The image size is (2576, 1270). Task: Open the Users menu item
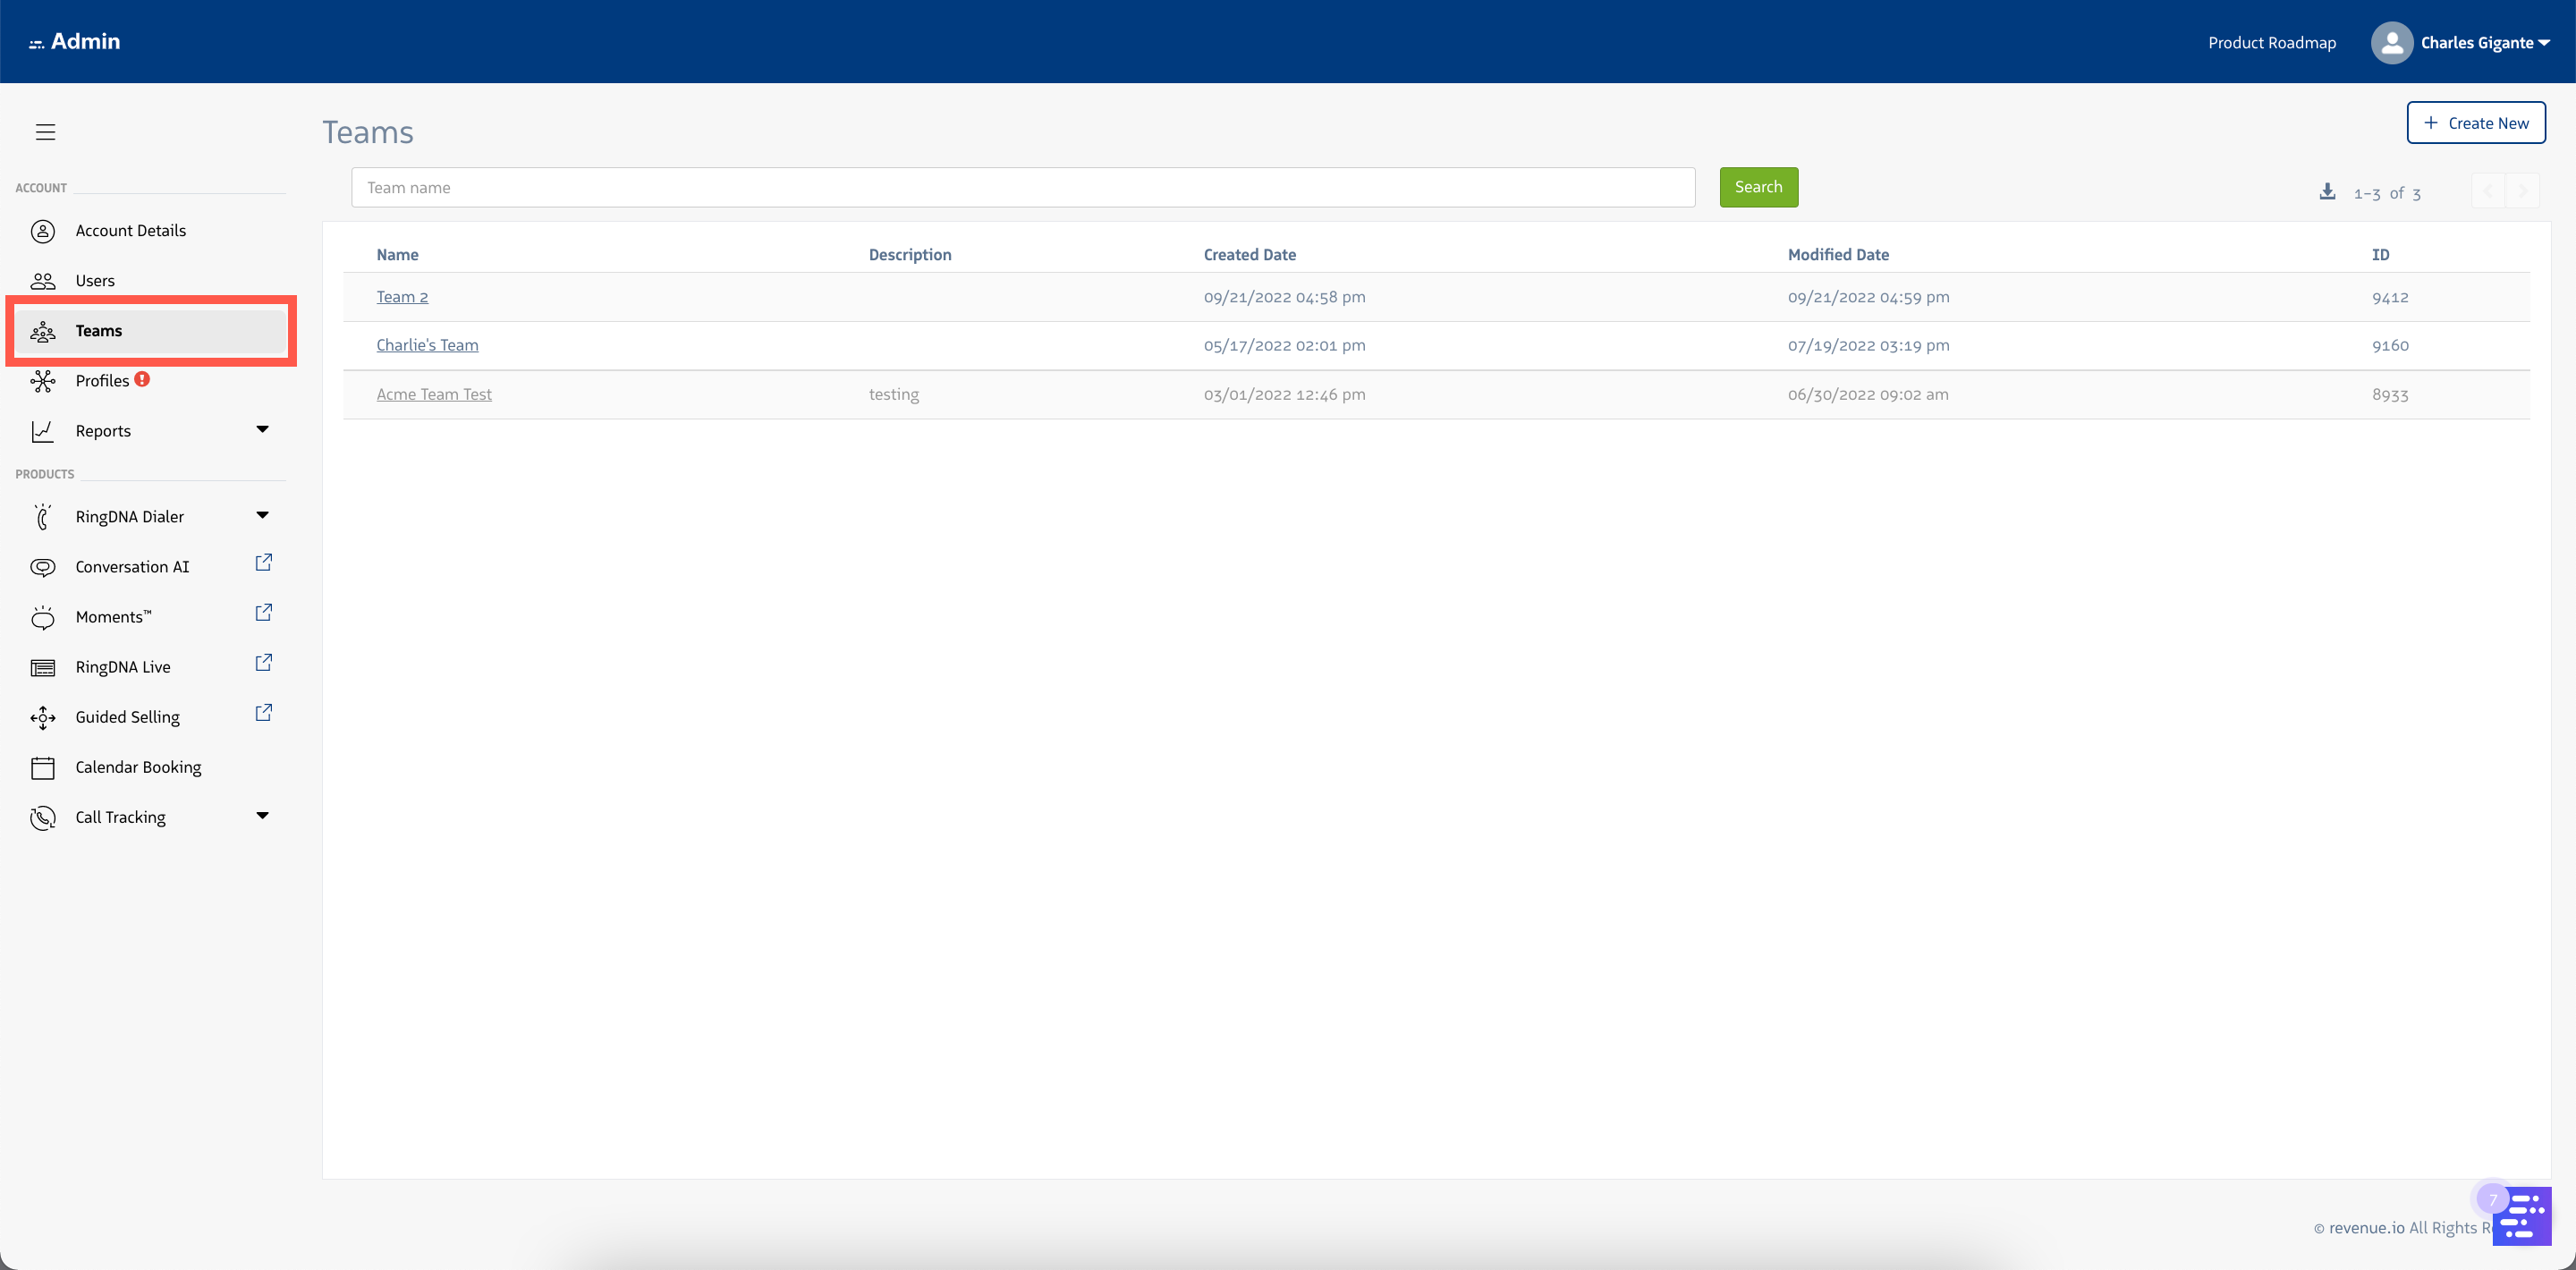[x=95, y=280]
